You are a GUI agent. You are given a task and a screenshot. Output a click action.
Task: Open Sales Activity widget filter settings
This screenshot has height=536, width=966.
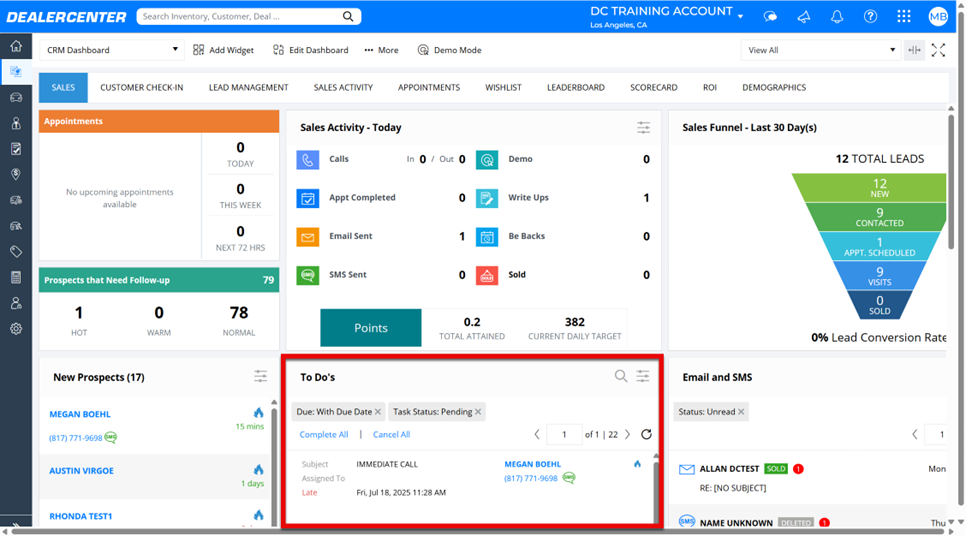(643, 127)
